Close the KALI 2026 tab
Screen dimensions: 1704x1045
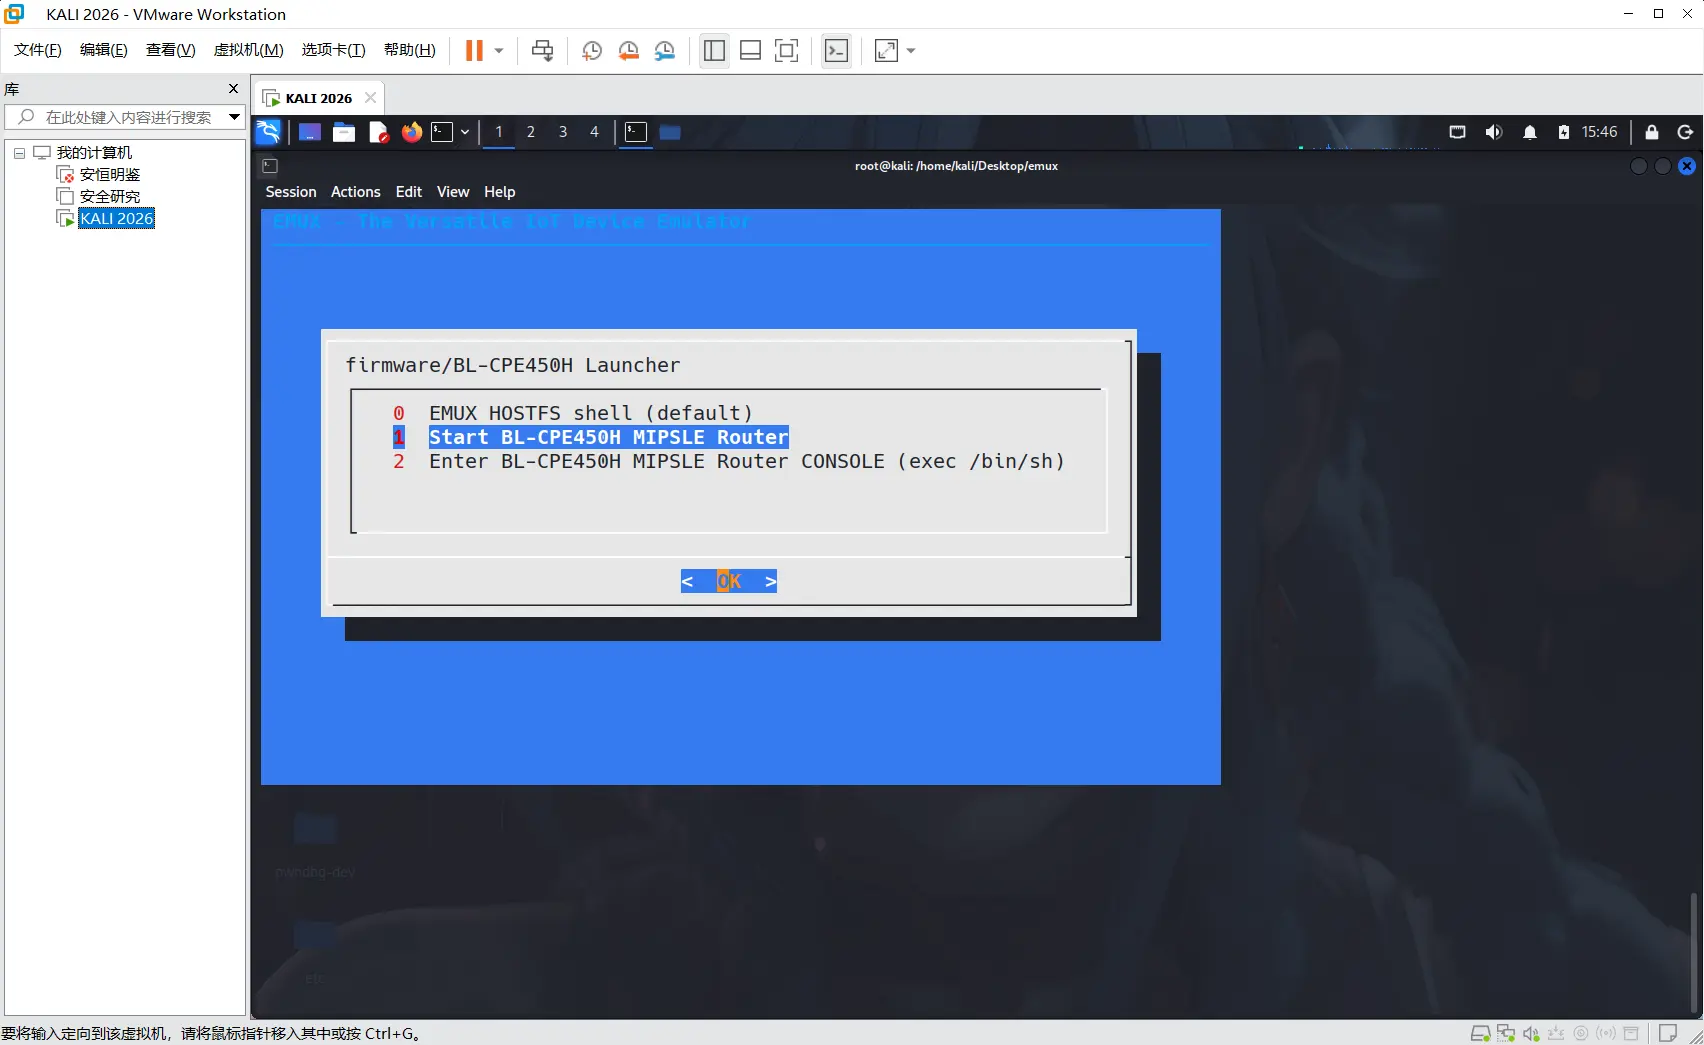(x=371, y=98)
